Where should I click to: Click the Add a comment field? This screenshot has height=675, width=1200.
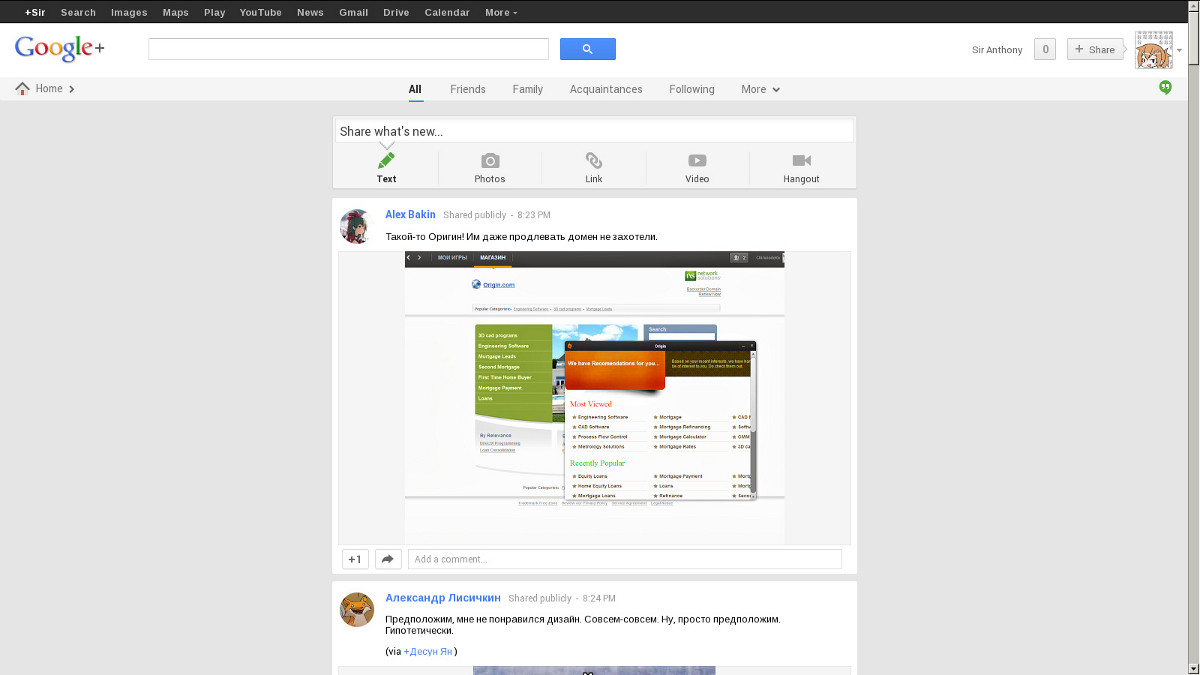[625, 559]
